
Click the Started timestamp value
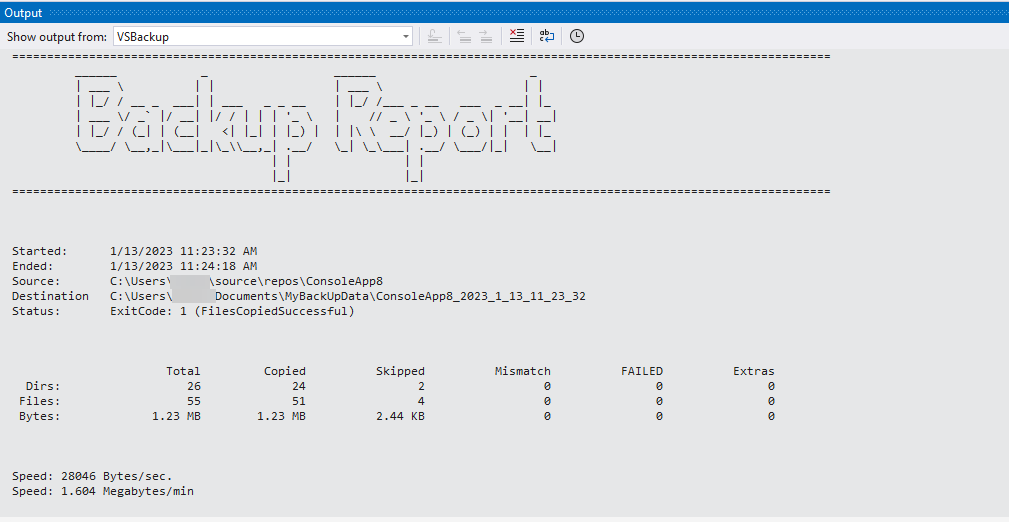point(183,251)
